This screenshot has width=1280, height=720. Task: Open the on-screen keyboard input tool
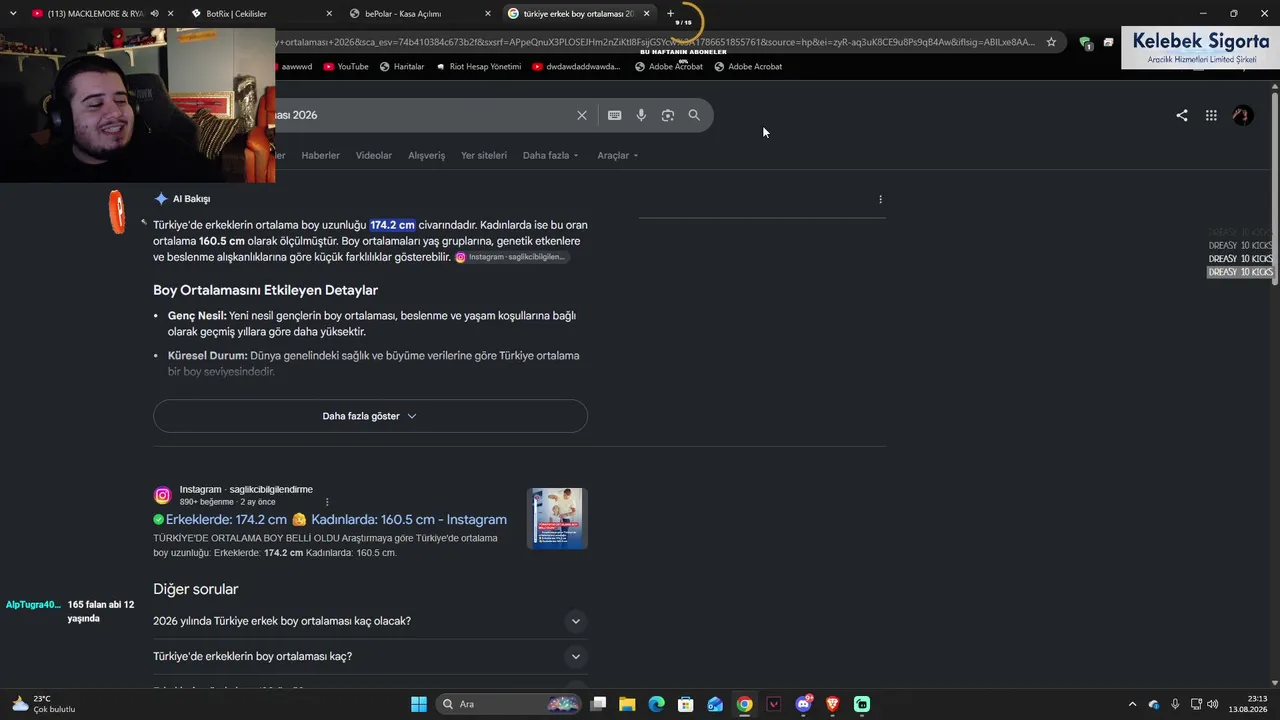615,115
